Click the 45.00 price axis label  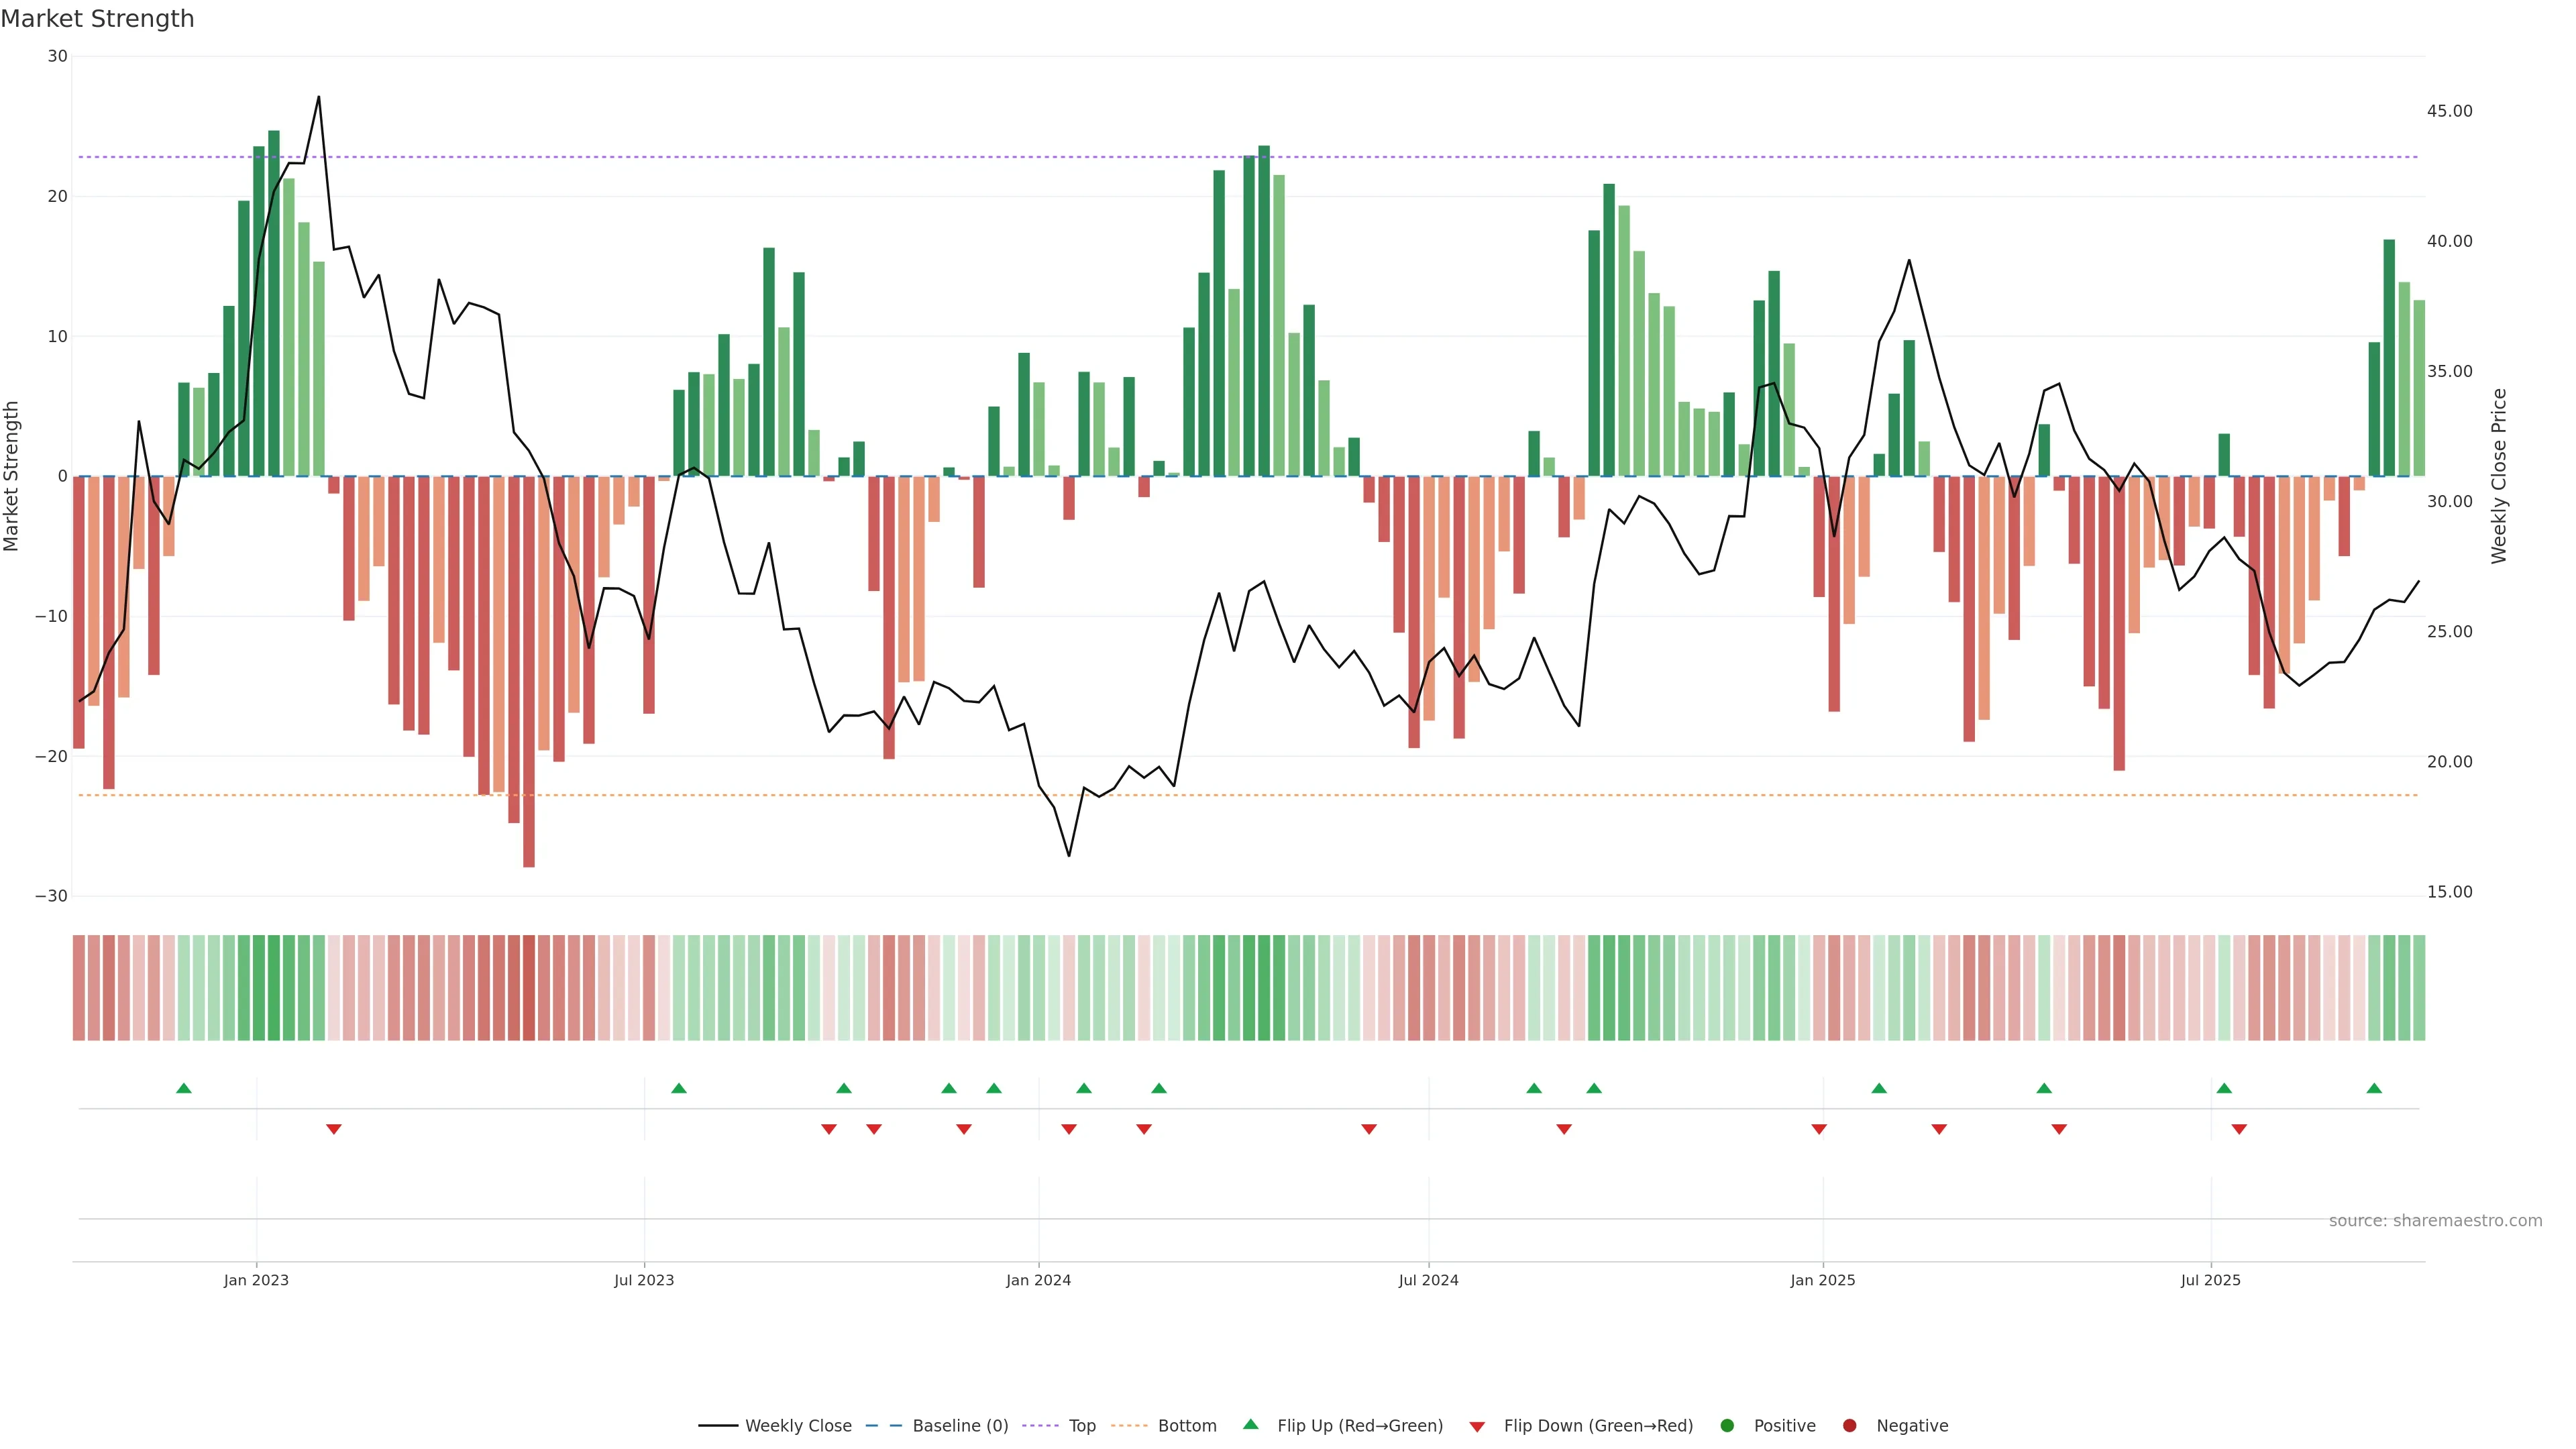(x=2449, y=111)
